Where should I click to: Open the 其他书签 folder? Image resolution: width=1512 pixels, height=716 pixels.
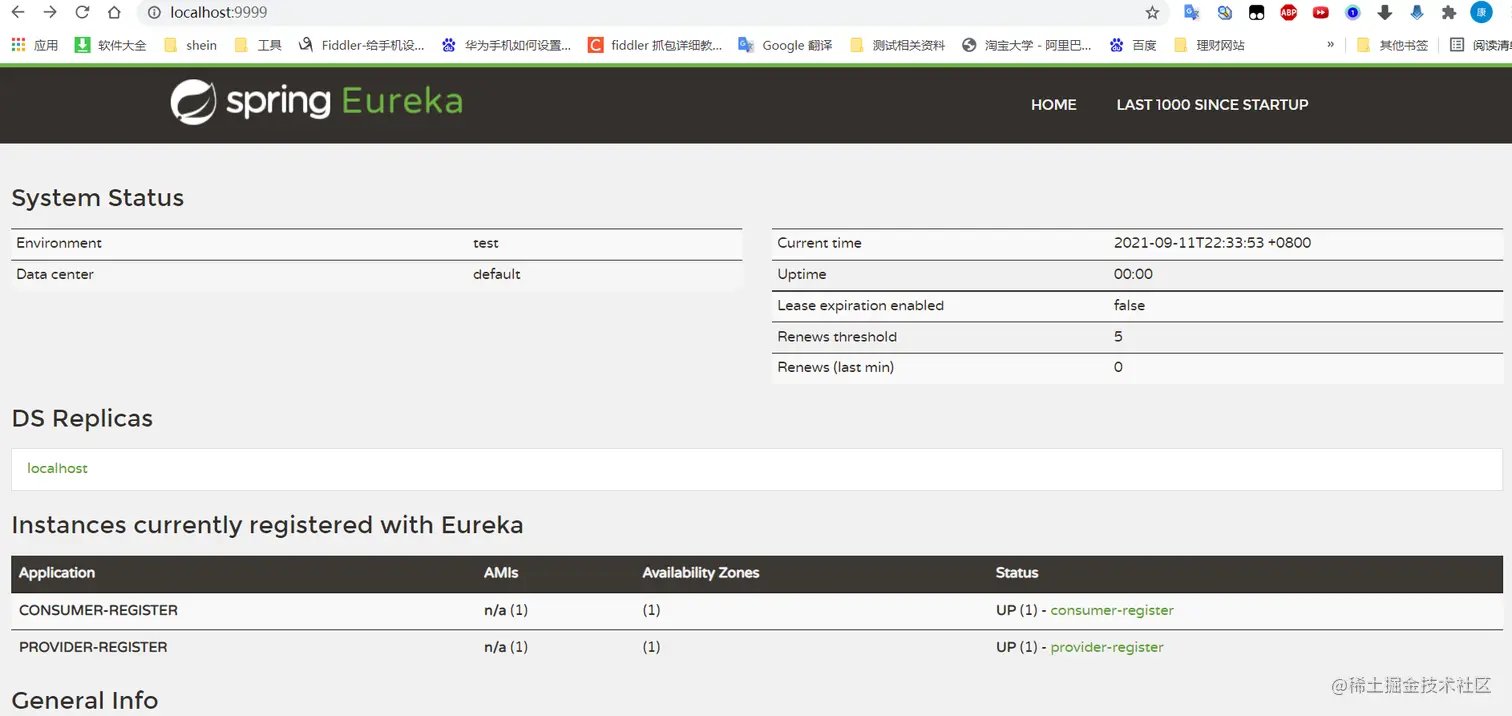tap(1393, 45)
